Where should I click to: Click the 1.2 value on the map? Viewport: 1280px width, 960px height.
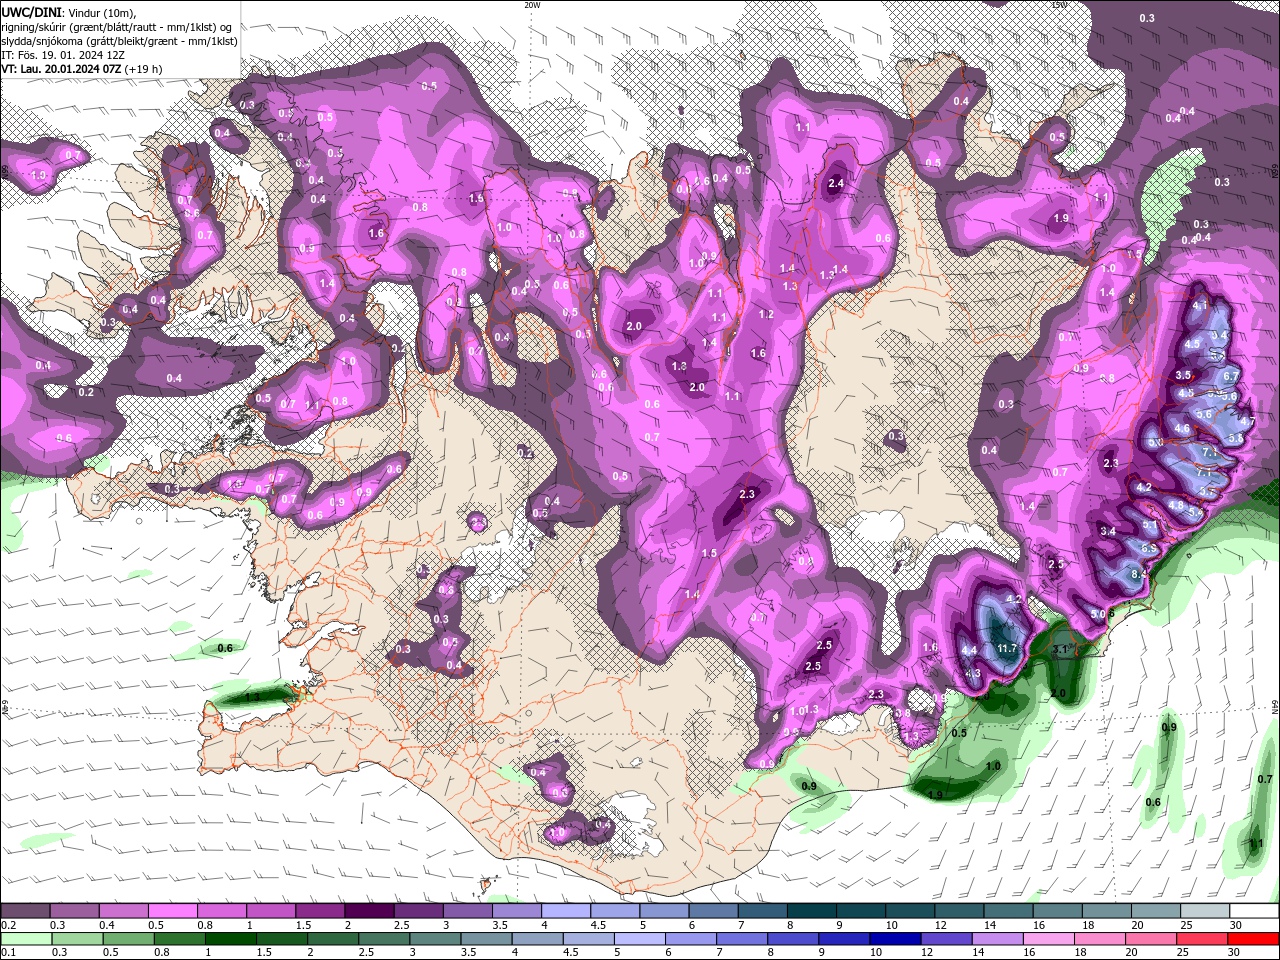(x=767, y=314)
